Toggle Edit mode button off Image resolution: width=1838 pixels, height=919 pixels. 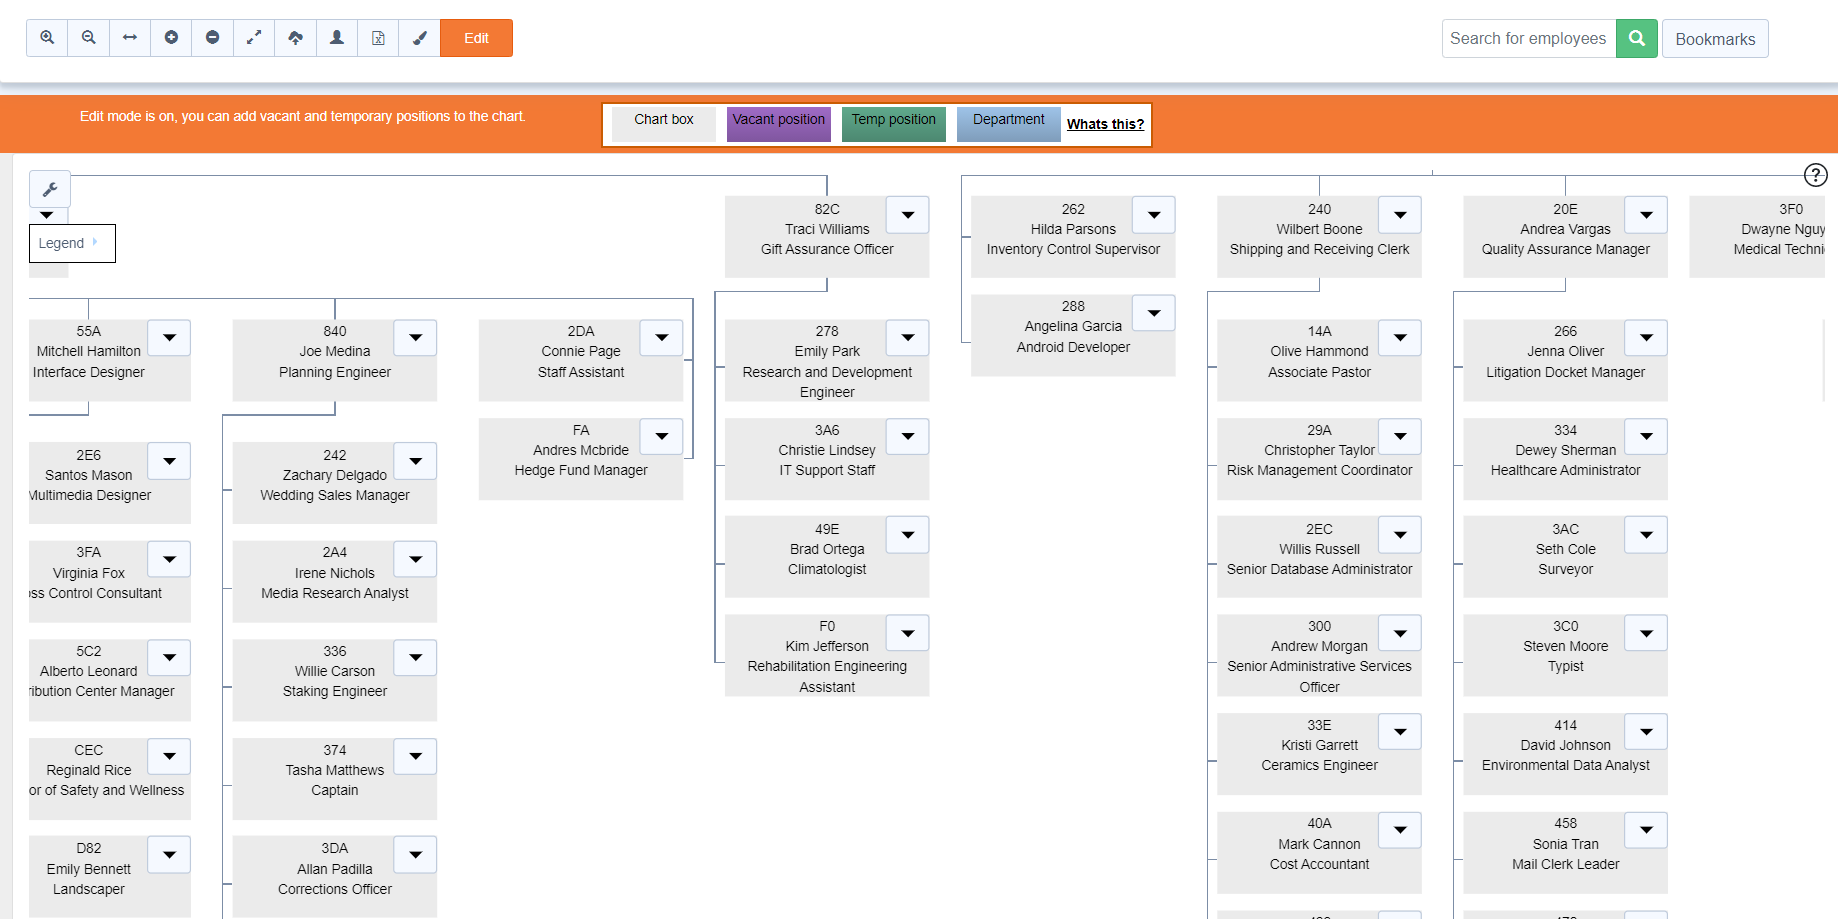pyautogui.click(x=476, y=38)
